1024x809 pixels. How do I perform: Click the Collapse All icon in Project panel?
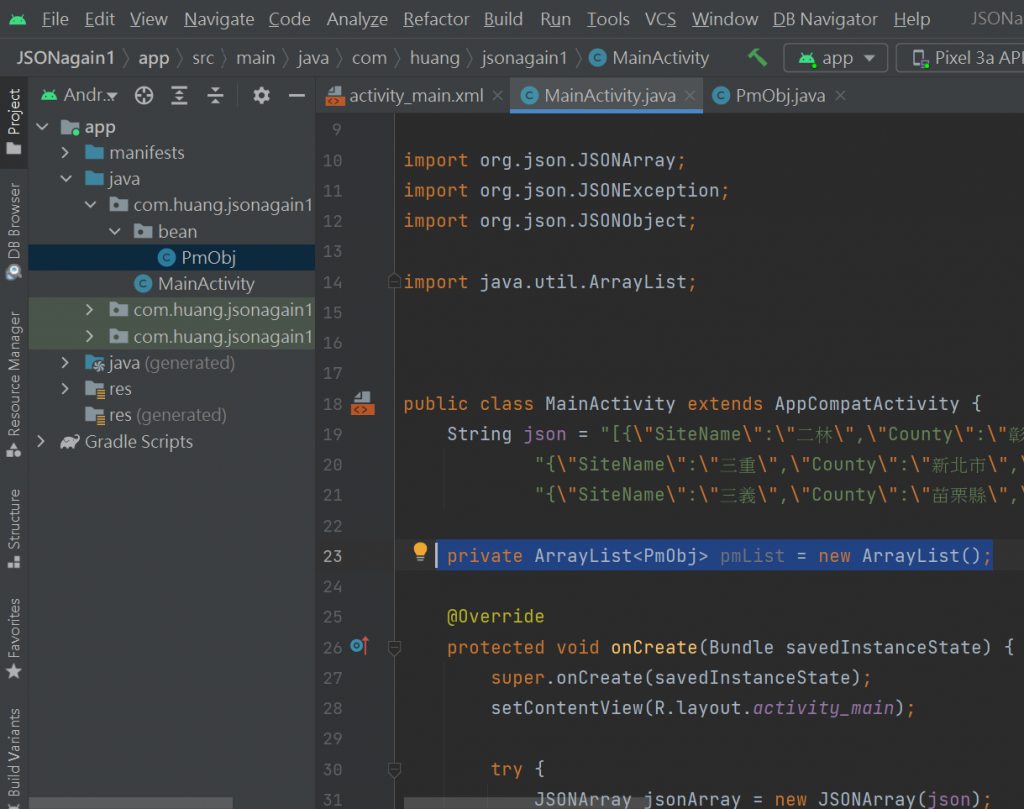point(215,96)
